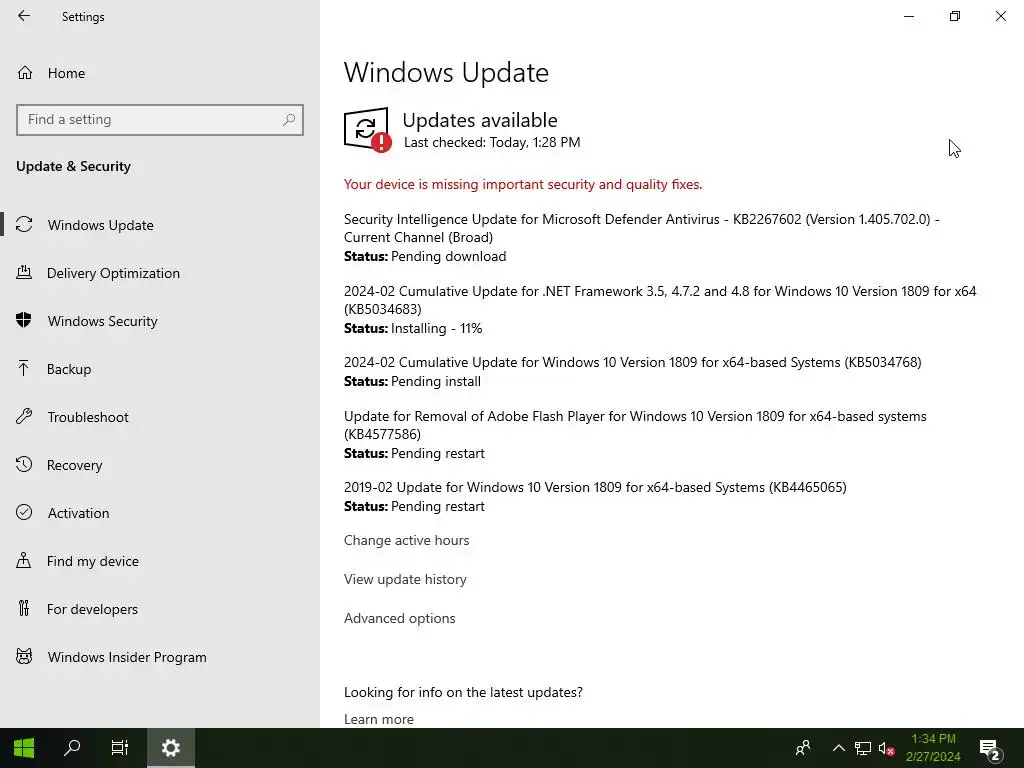Click the missing security fixes warning text
Image resolution: width=1024 pixels, height=768 pixels.
point(522,184)
